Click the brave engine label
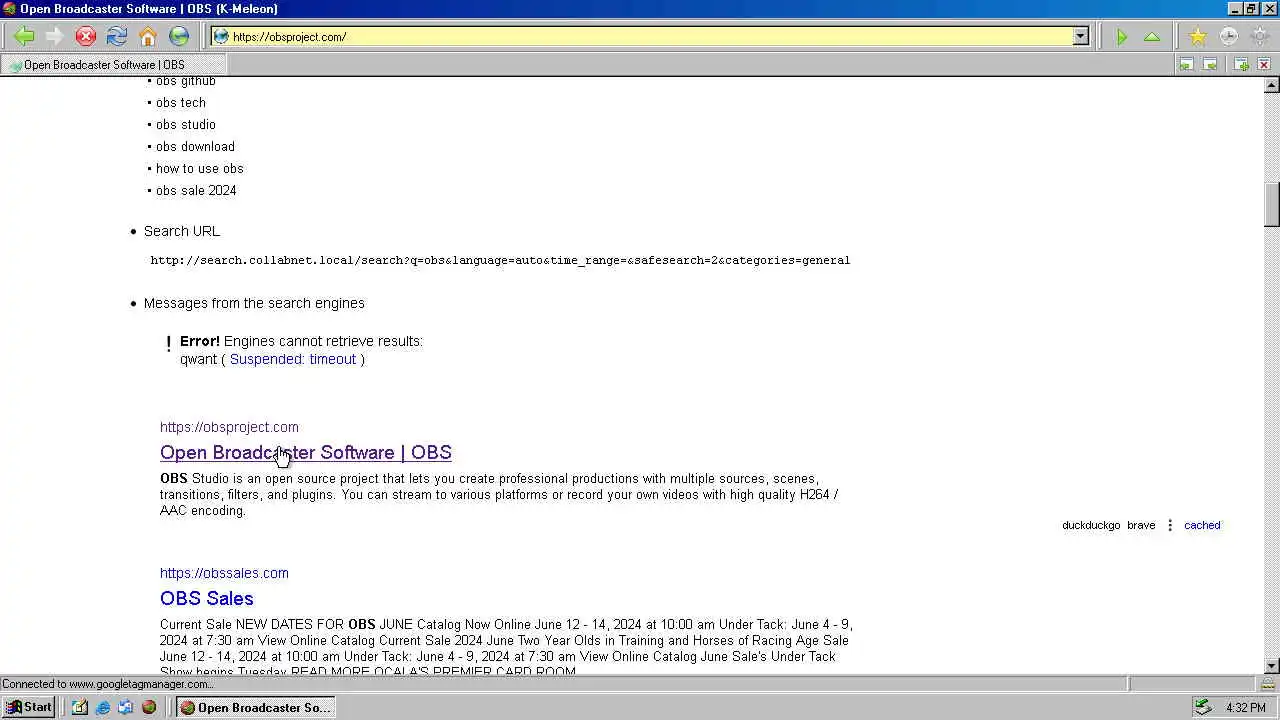The width and height of the screenshot is (1280, 720). tap(1141, 525)
